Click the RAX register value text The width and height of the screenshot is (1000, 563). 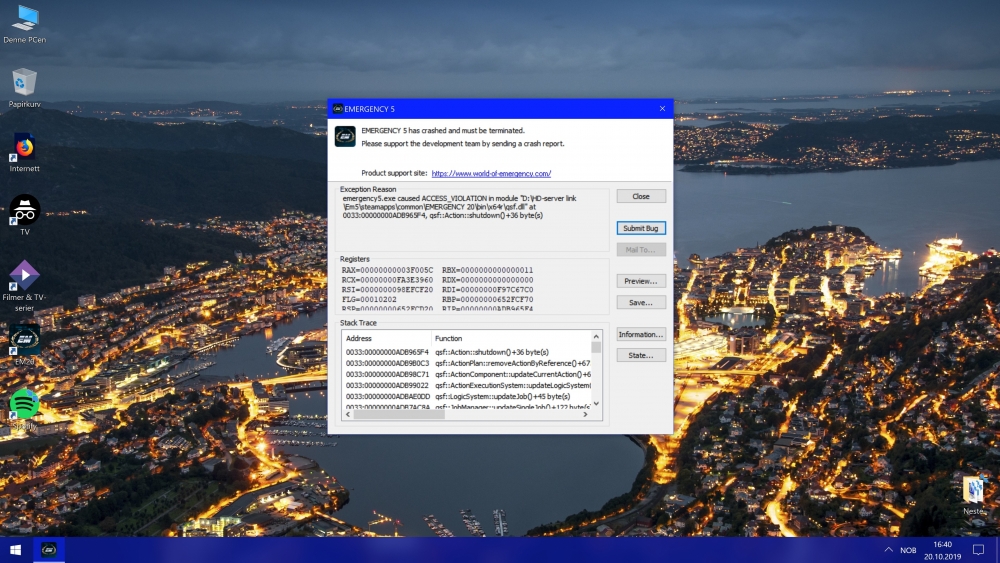pos(387,270)
